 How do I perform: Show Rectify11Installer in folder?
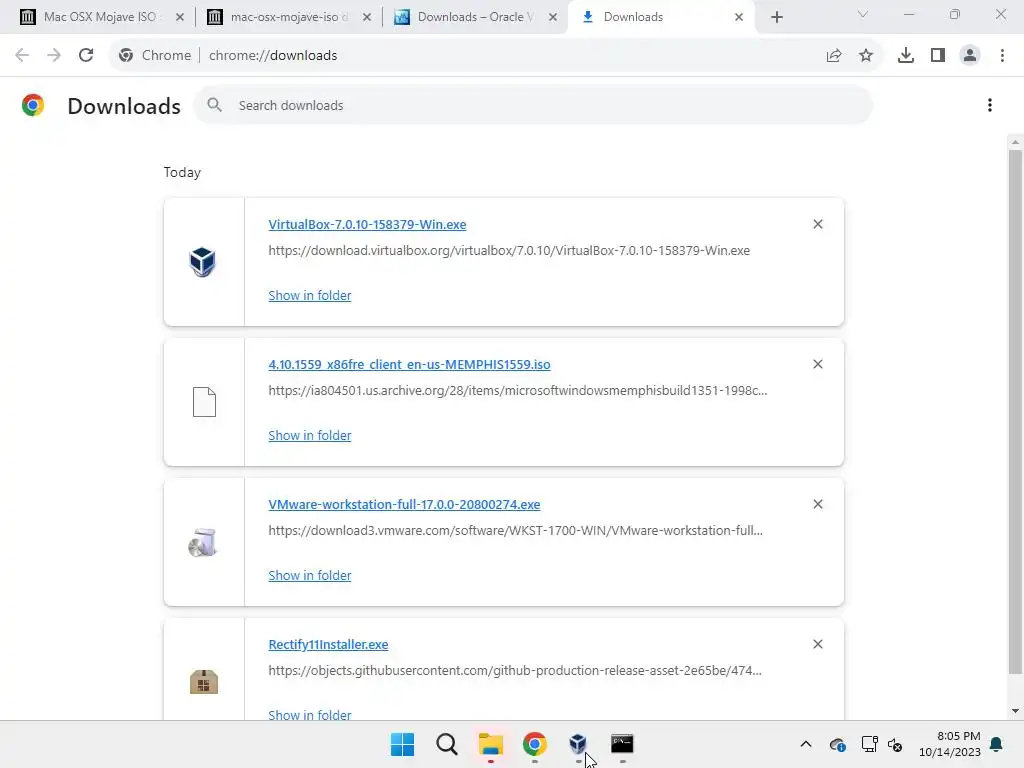coord(310,714)
